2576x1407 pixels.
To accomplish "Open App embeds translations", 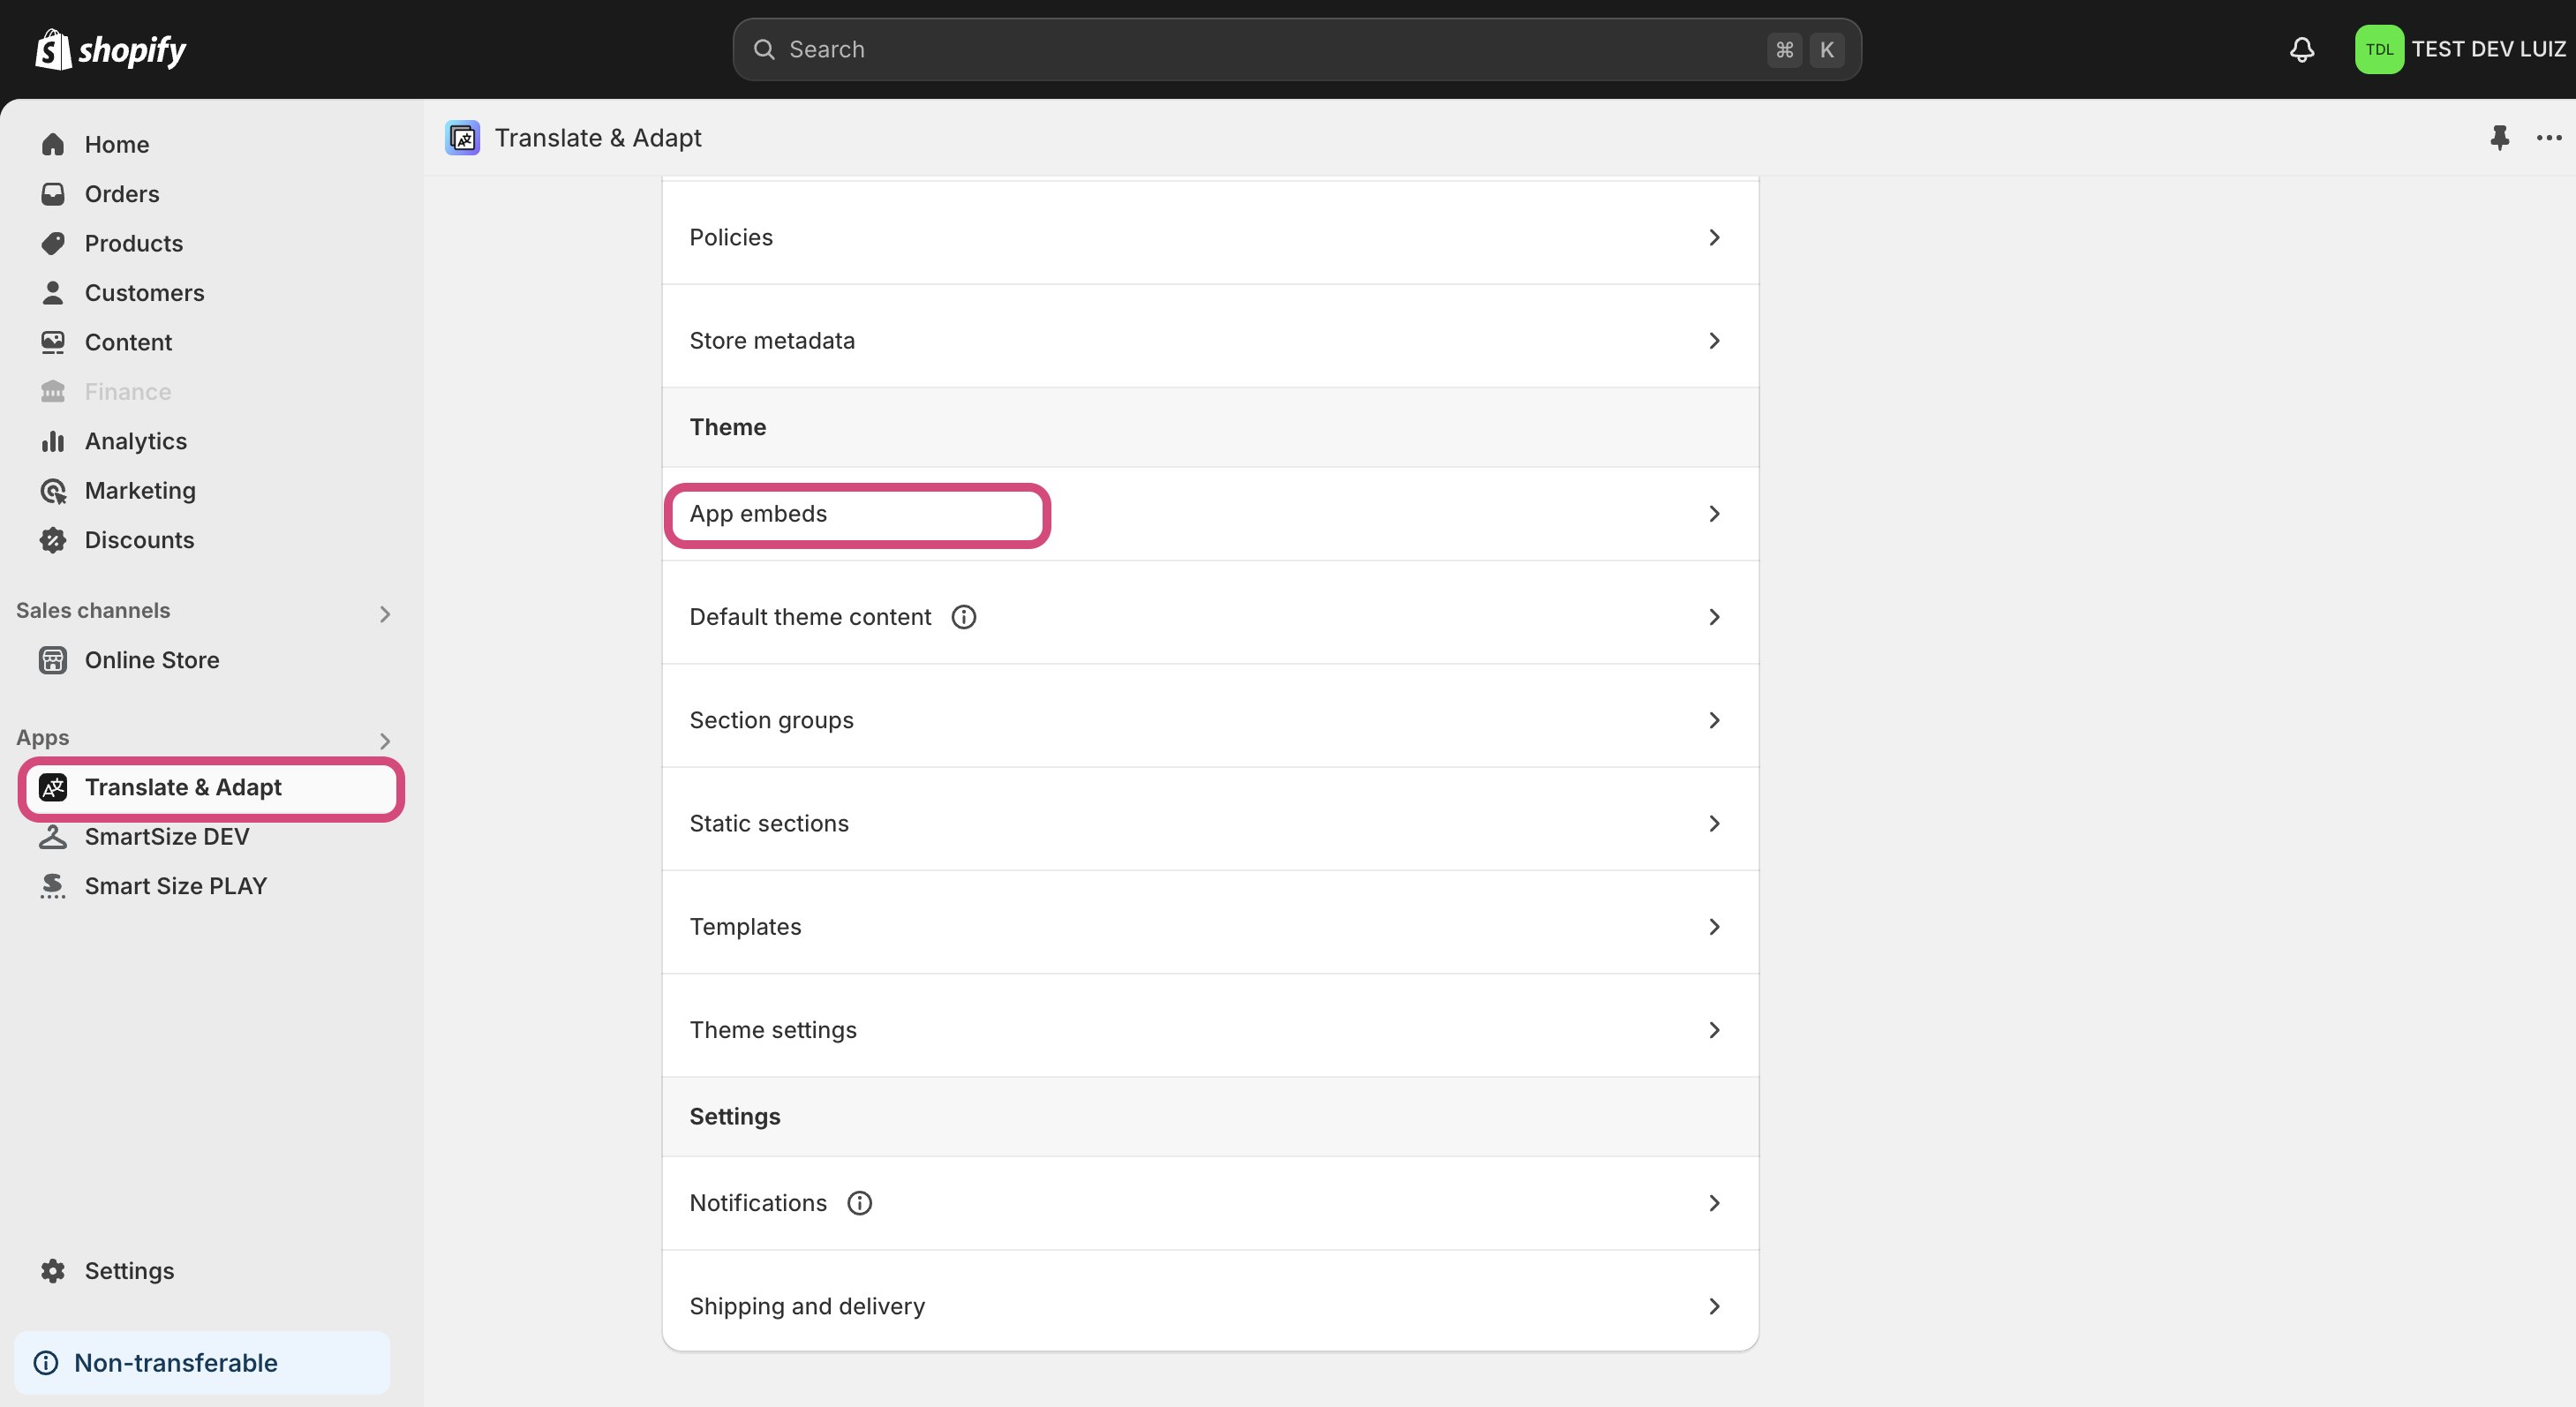I will coord(1210,514).
